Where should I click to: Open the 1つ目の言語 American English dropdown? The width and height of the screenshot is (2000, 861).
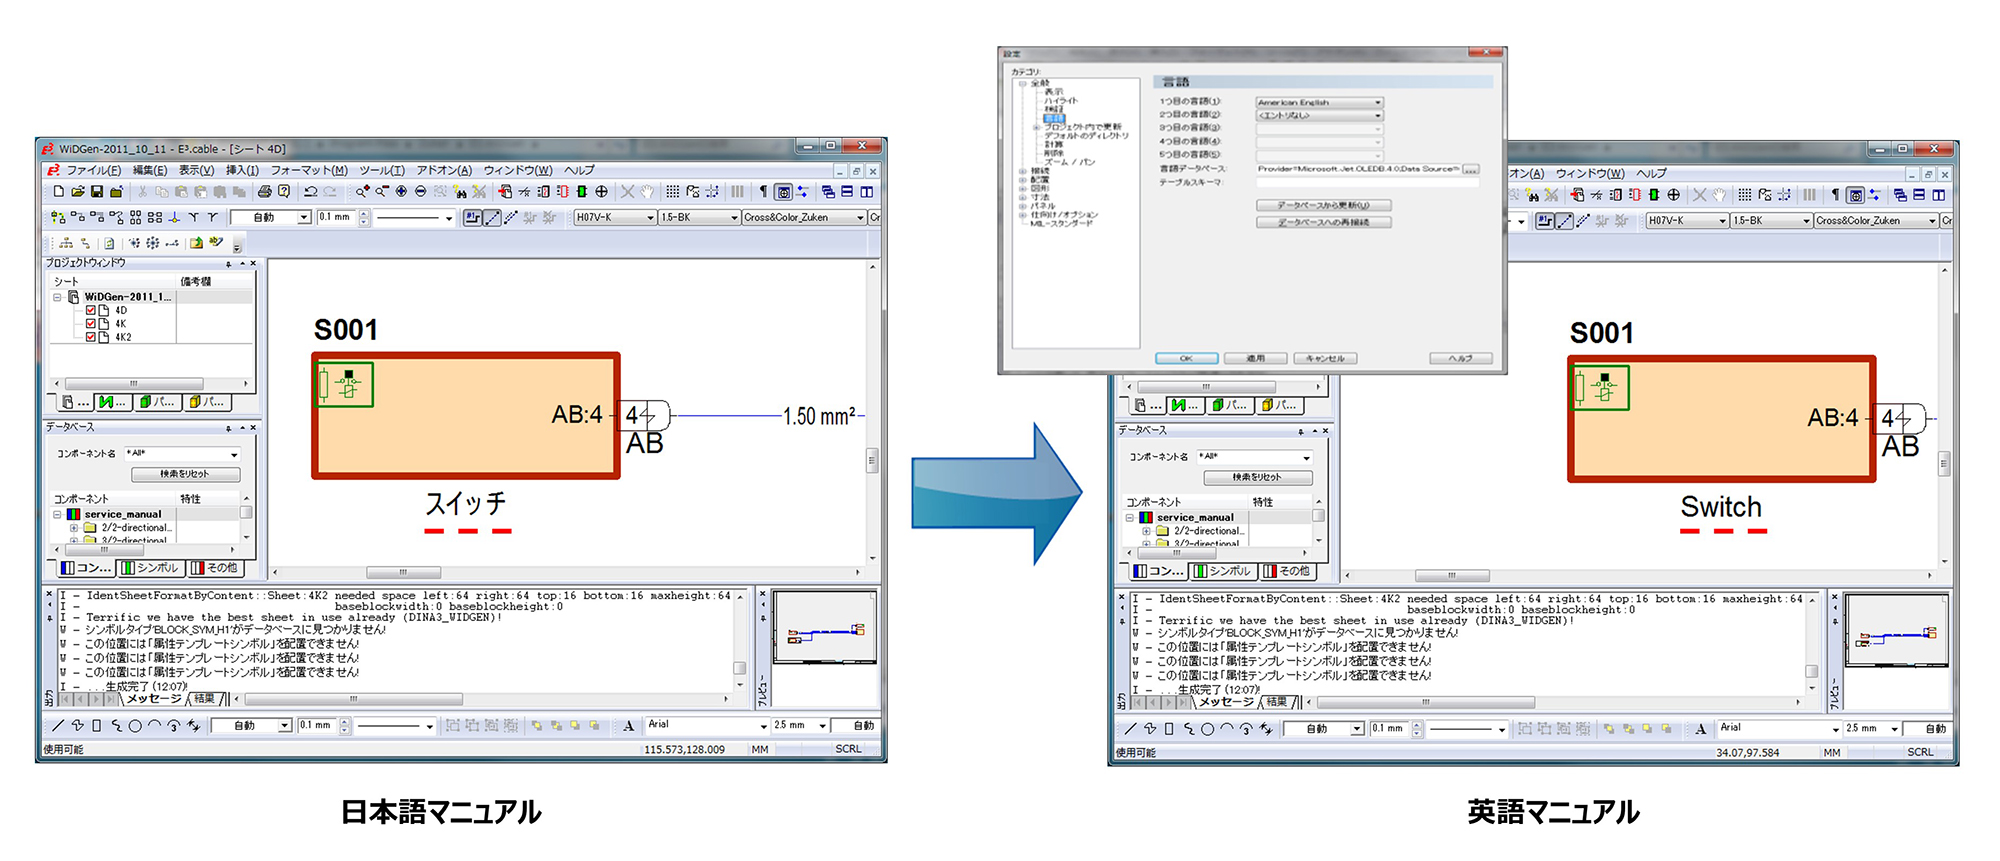click(x=1320, y=102)
